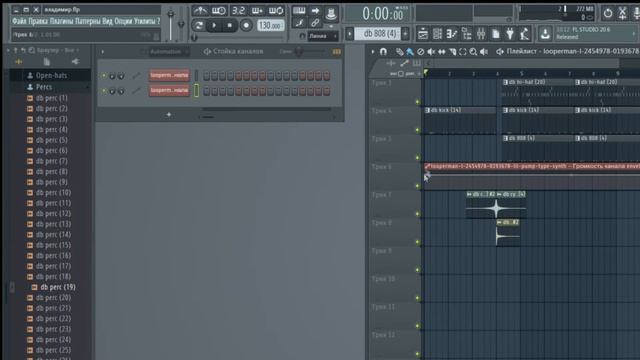
Task: Open the Правка menu
Action: [x=38, y=21]
